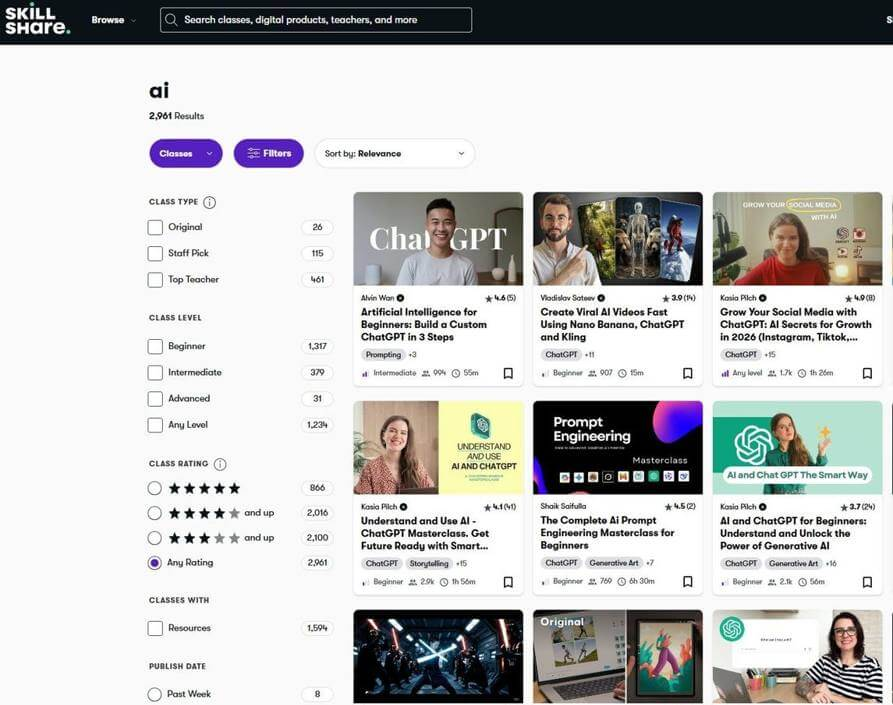Open the Original-labeled laptop and tablet thumbnail

pos(617,657)
